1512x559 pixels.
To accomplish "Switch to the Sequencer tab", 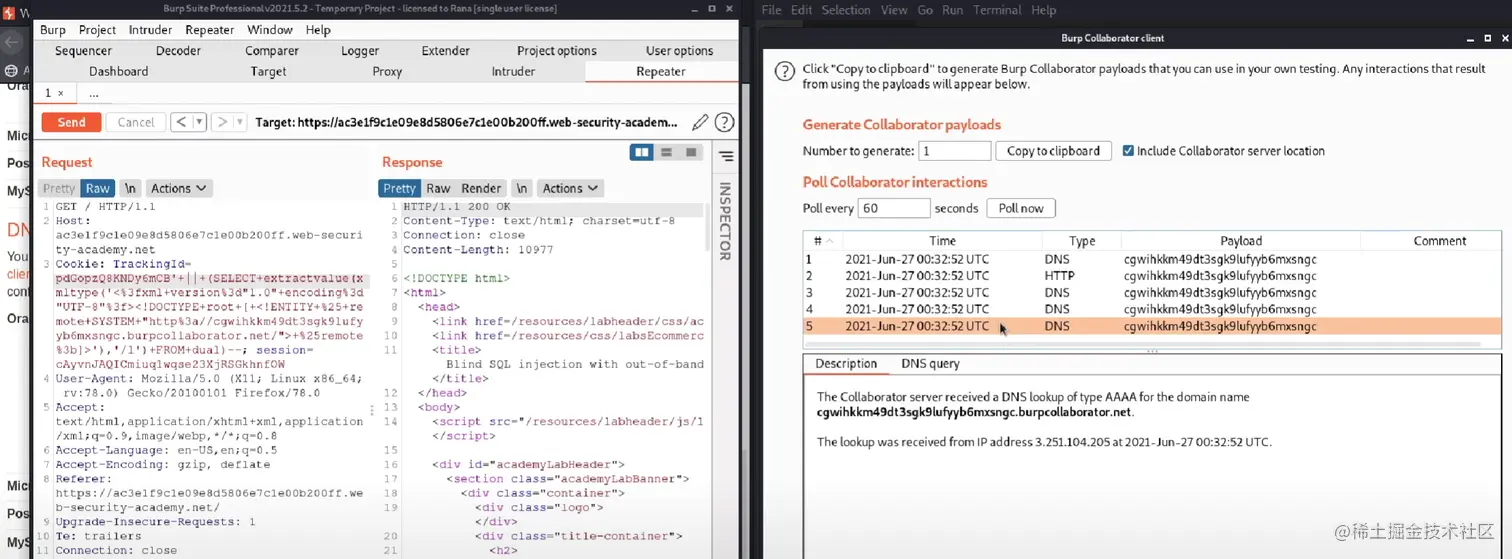I will (x=84, y=51).
